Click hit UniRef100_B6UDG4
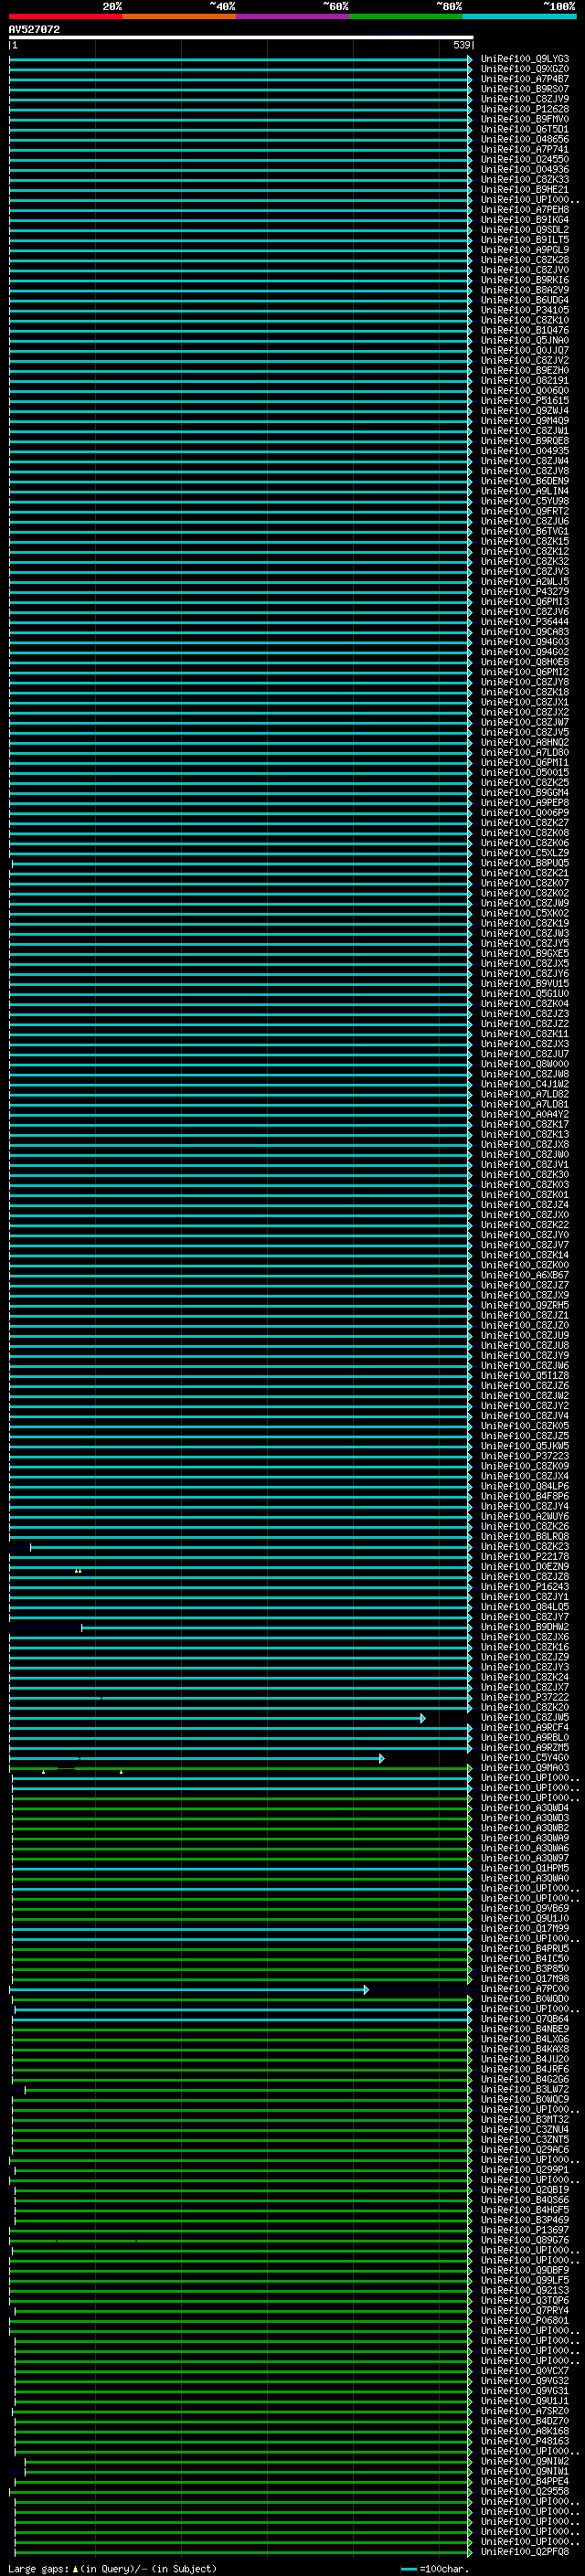This screenshot has height=2576, width=585. point(524,300)
